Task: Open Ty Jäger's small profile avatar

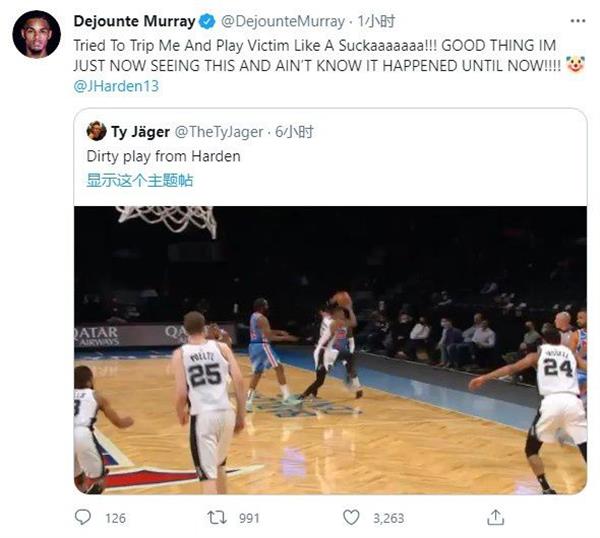Action: coord(96,131)
